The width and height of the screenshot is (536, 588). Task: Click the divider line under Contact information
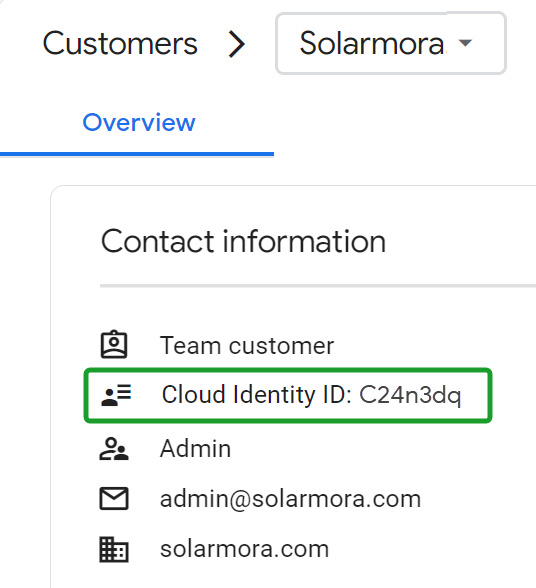(x=318, y=286)
